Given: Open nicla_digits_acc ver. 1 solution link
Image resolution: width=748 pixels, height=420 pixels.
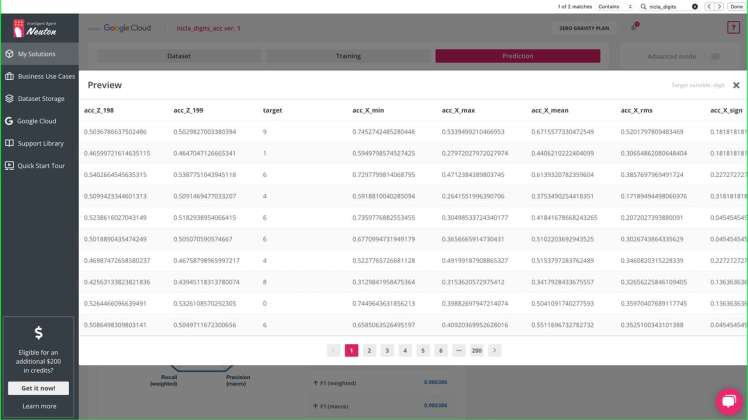Looking at the screenshot, I should tap(208, 28).
